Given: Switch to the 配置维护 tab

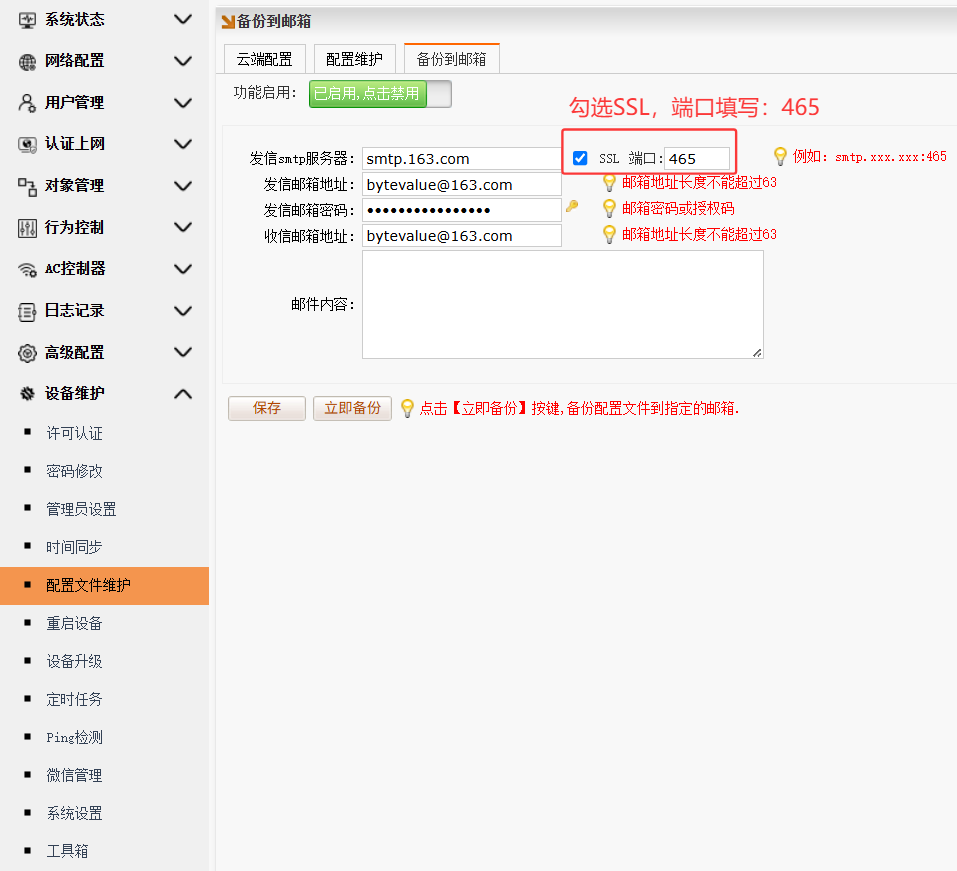Looking at the screenshot, I should [x=355, y=59].
